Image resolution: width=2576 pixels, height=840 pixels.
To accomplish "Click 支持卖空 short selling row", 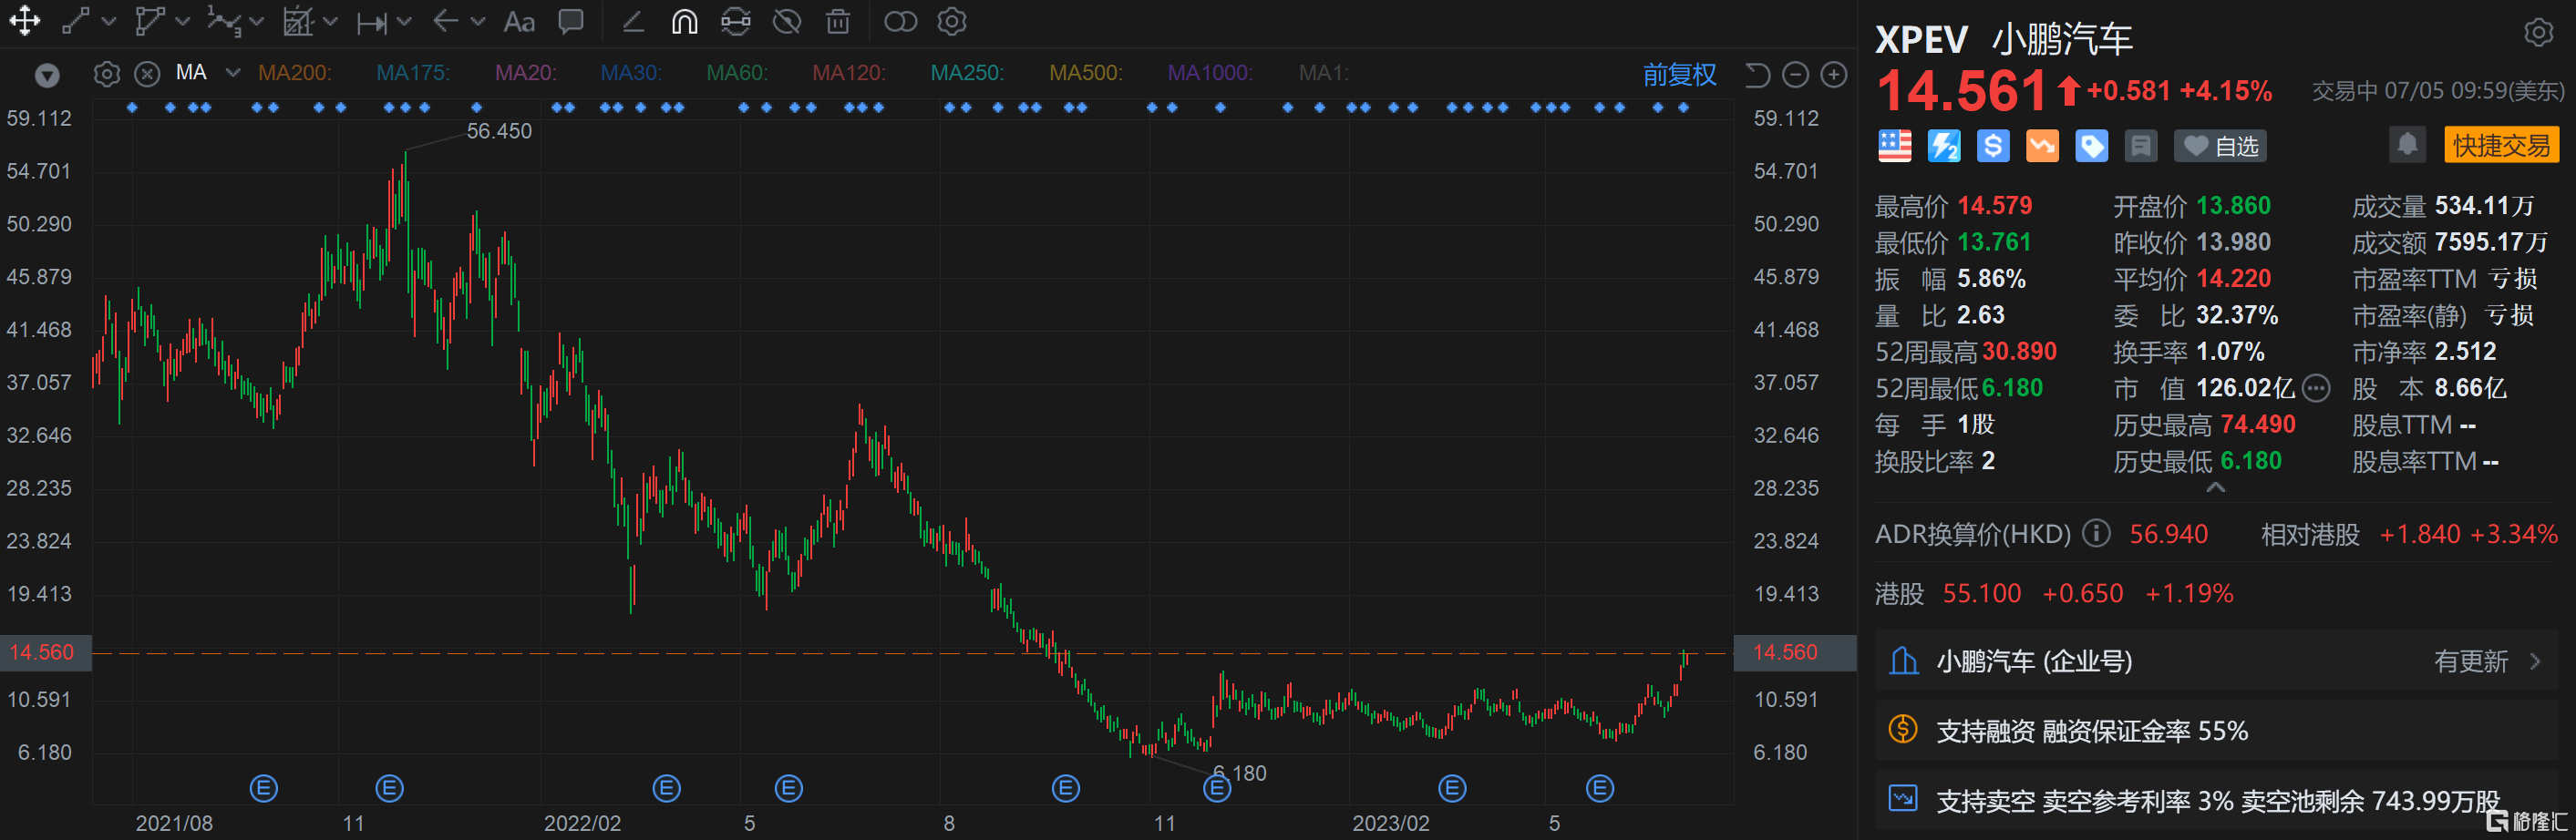I will (x=2216, y=800).
